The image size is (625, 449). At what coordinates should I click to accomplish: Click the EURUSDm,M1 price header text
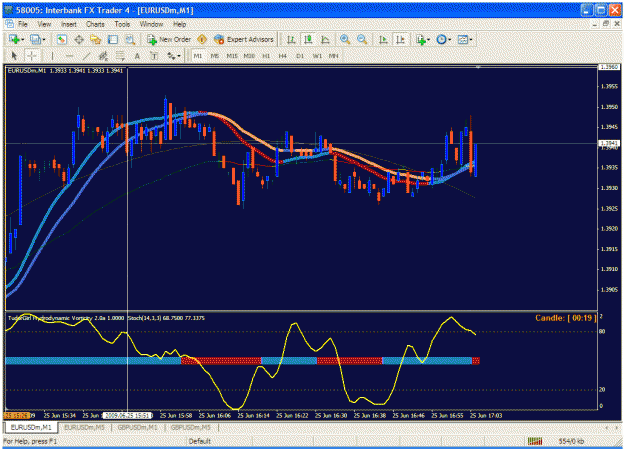[65, 71]
